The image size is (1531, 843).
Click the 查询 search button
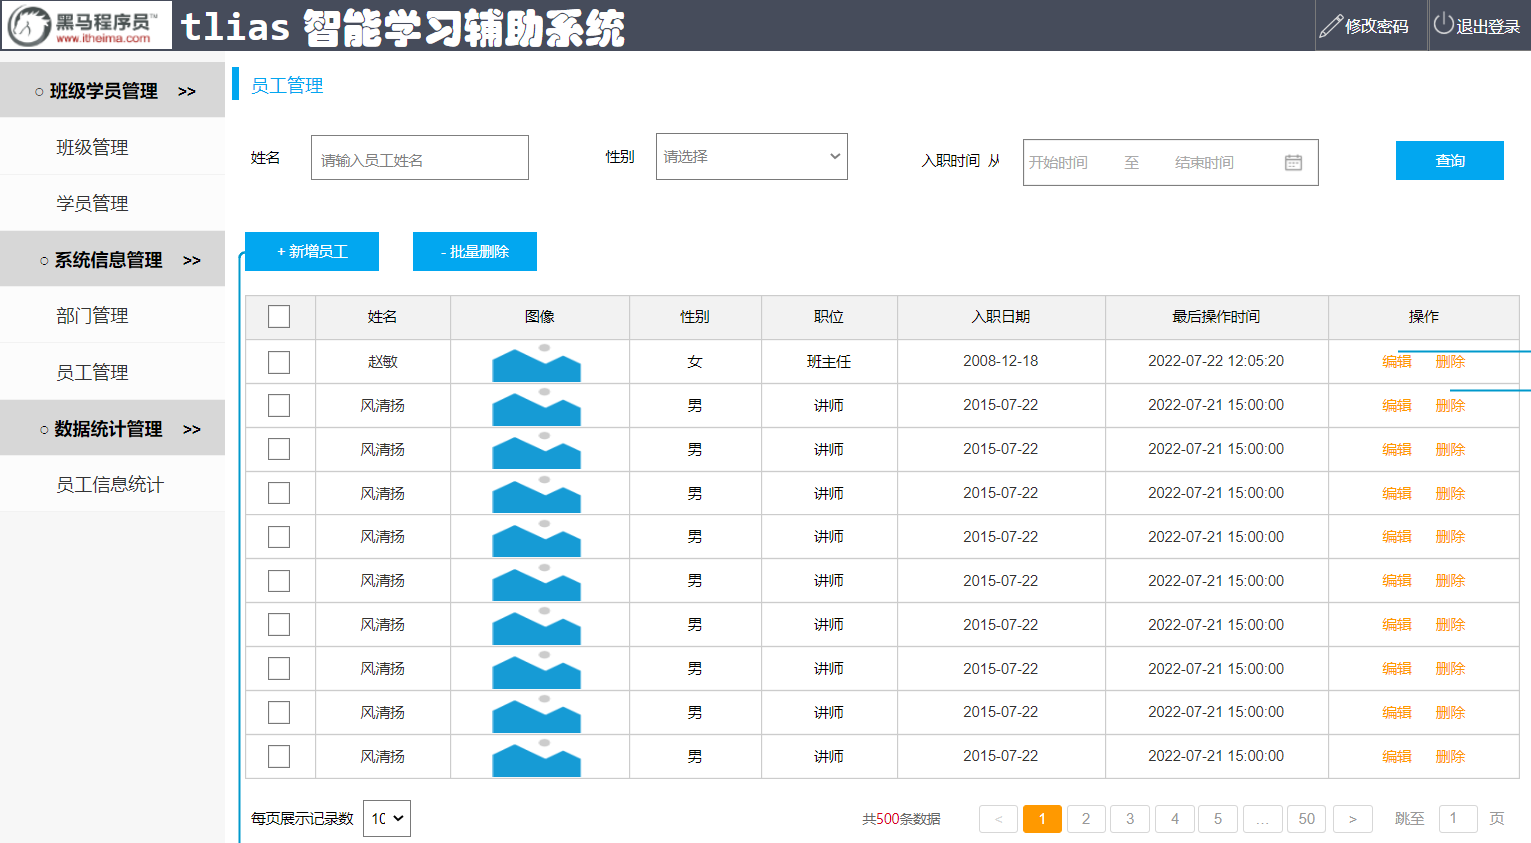pos(1449,161)
